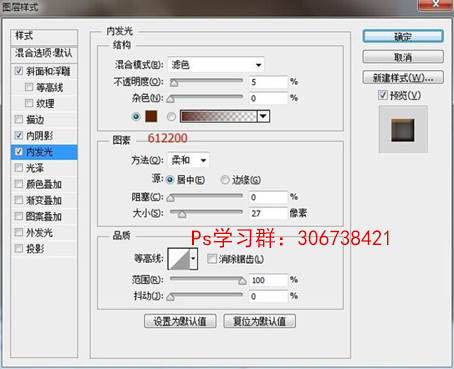
Task: Click the OK (确定) button
Action: coord(403,36)
